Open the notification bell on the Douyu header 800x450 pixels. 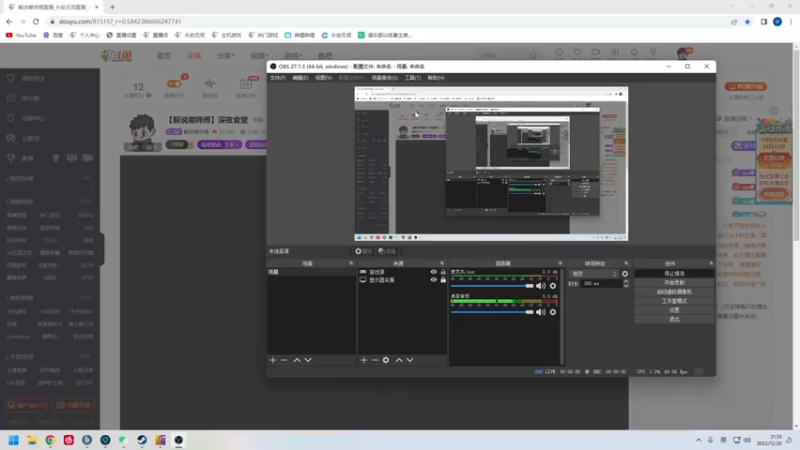[x=634, y=53]
